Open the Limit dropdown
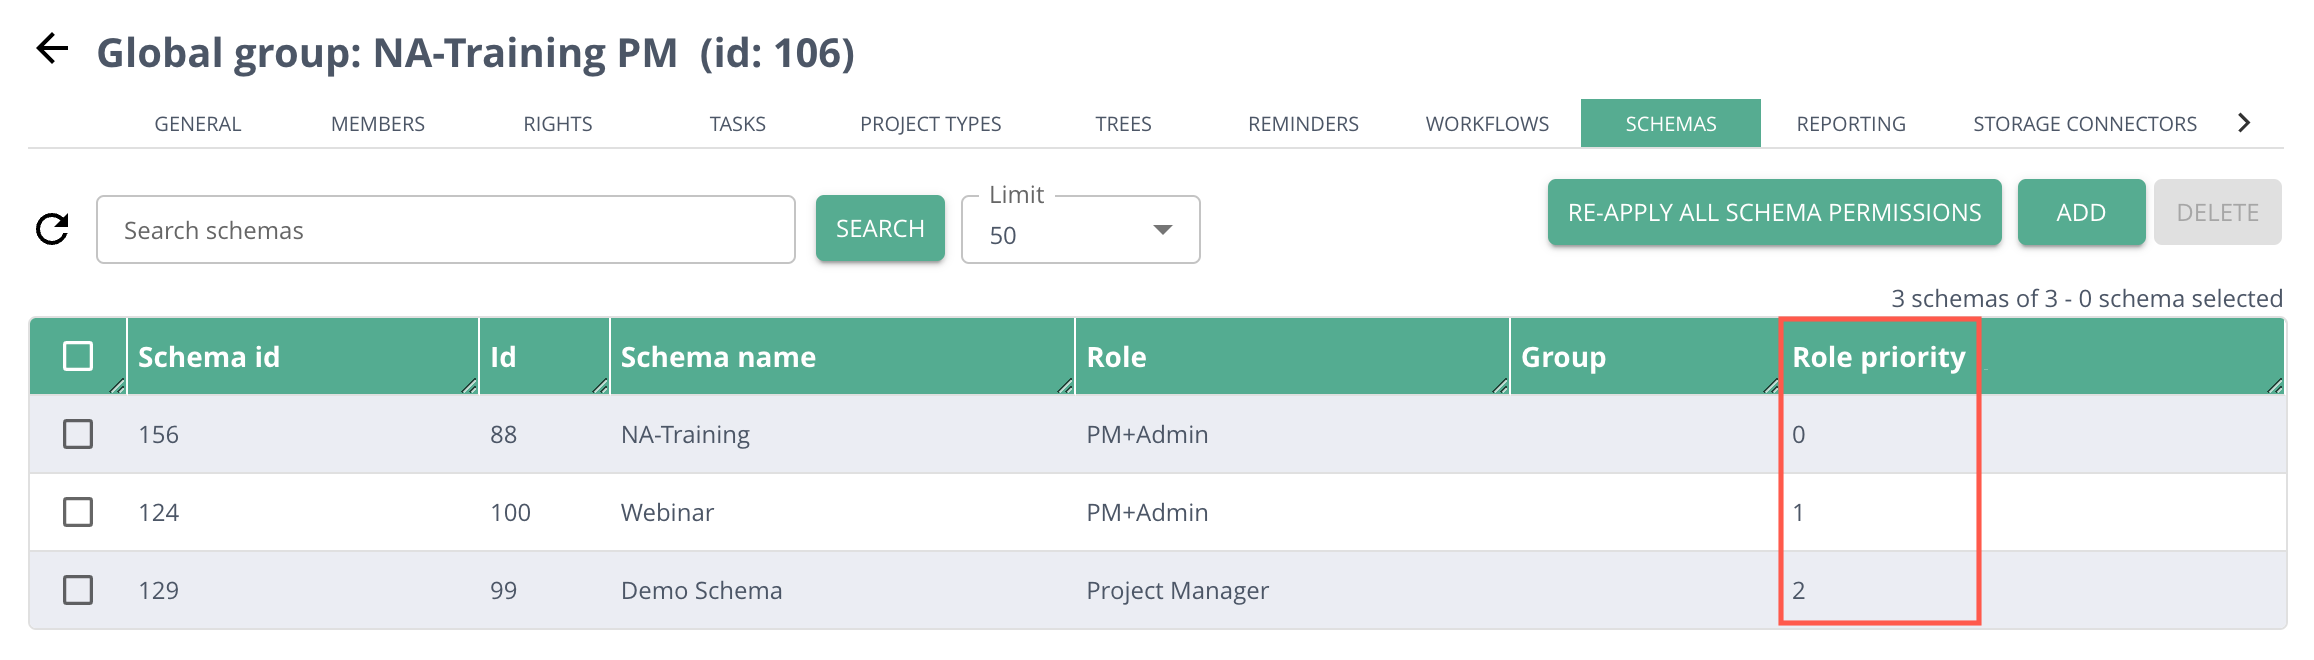Viewport: 2314px width, 660px height. [x=1080, y=230]
